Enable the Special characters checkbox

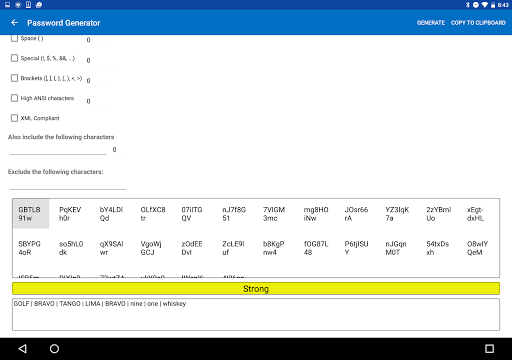(x=14, y=58)
